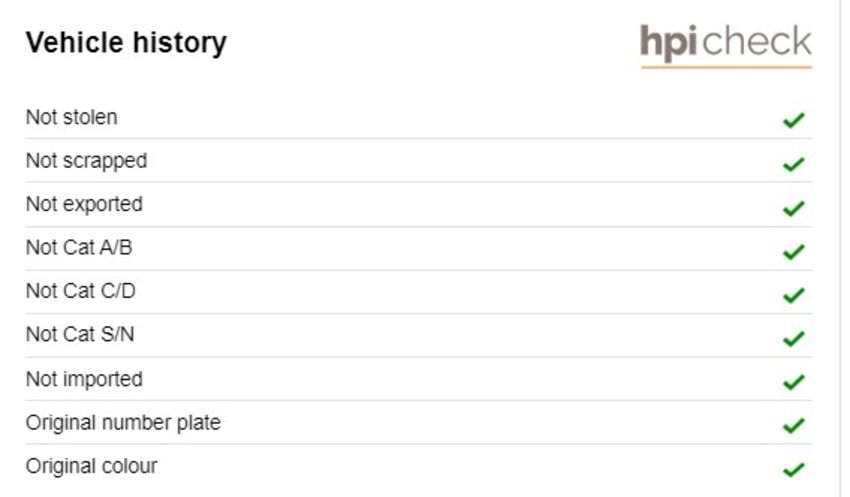Screen dimensions: 850x497
Task: Click the Vehicle history heading
Action: pos(126,42)
